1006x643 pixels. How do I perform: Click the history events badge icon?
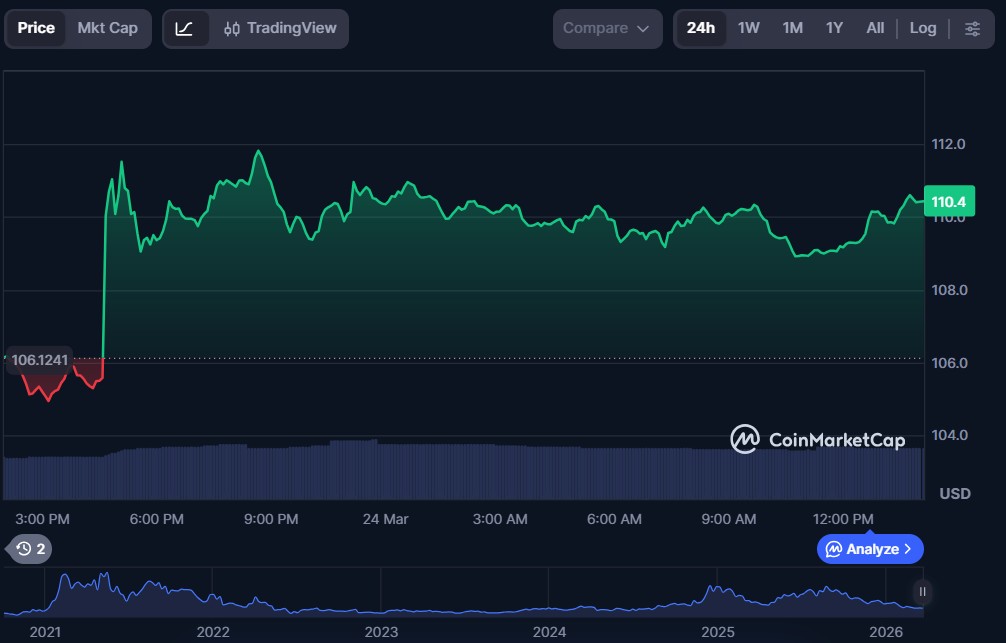pyautogui.click(x=24, y=548)
